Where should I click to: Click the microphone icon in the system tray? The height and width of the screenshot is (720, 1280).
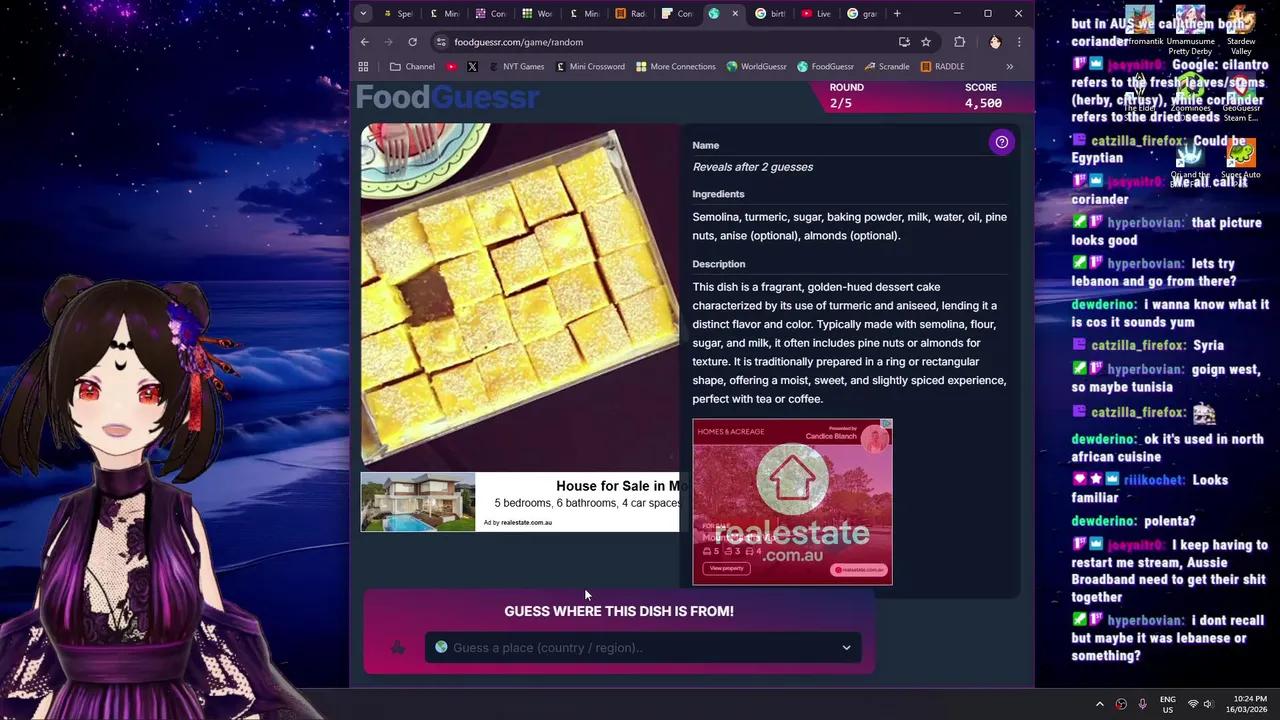[1142, 704]
